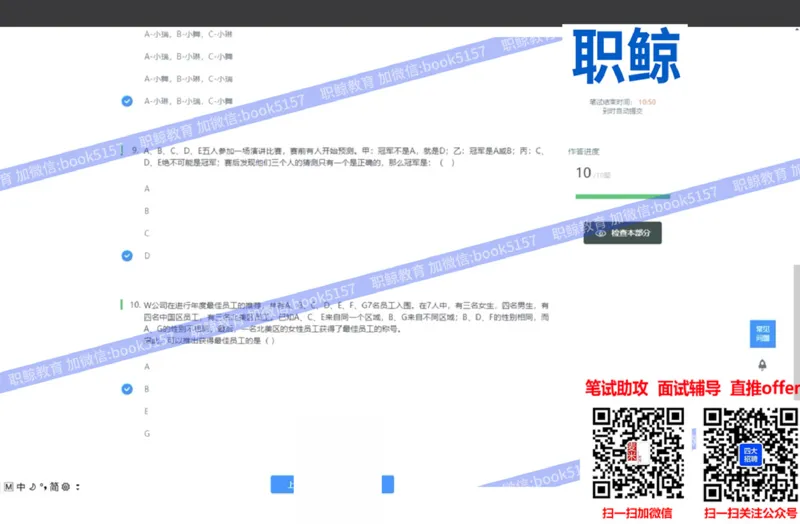Open the blue 常见问题 help button
Image resolution: width=800 pixels, height=524 pixels.
point(762,334)
